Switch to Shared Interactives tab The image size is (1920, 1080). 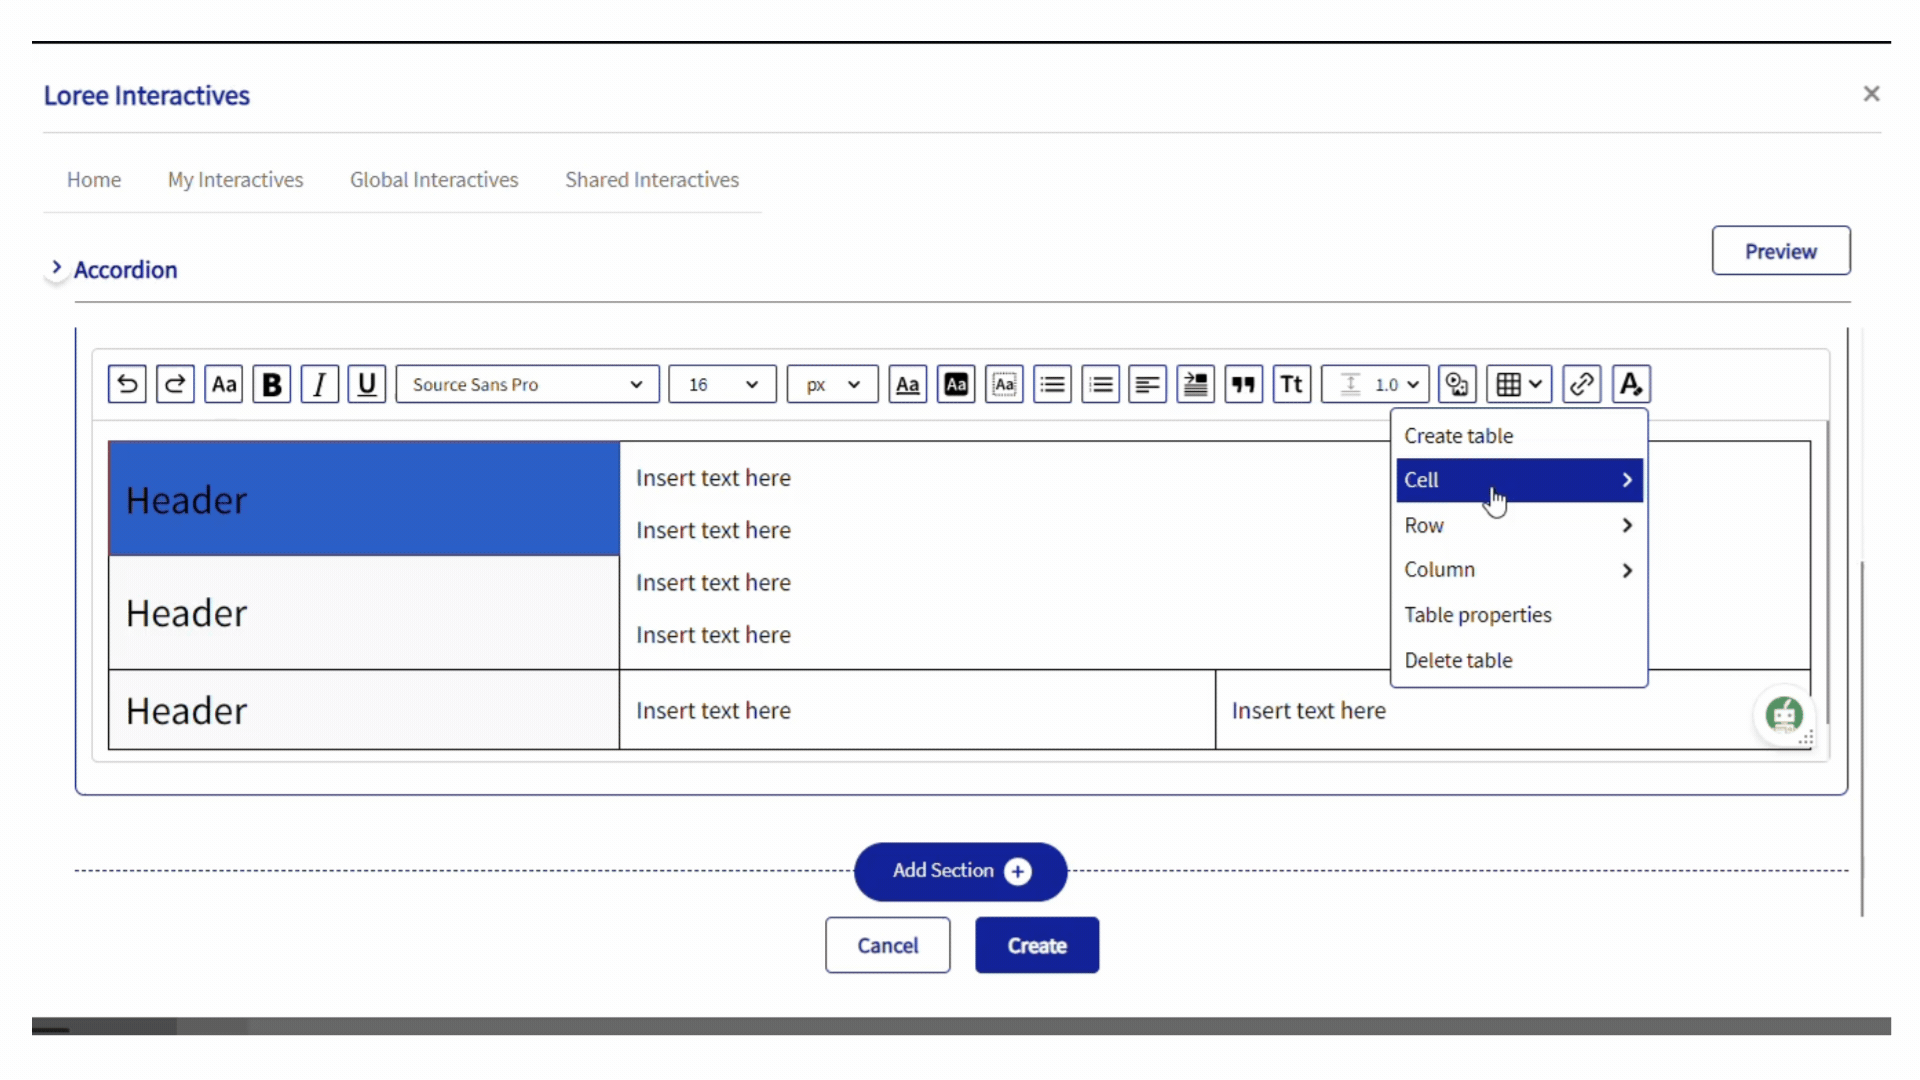(x=652, y=180)
